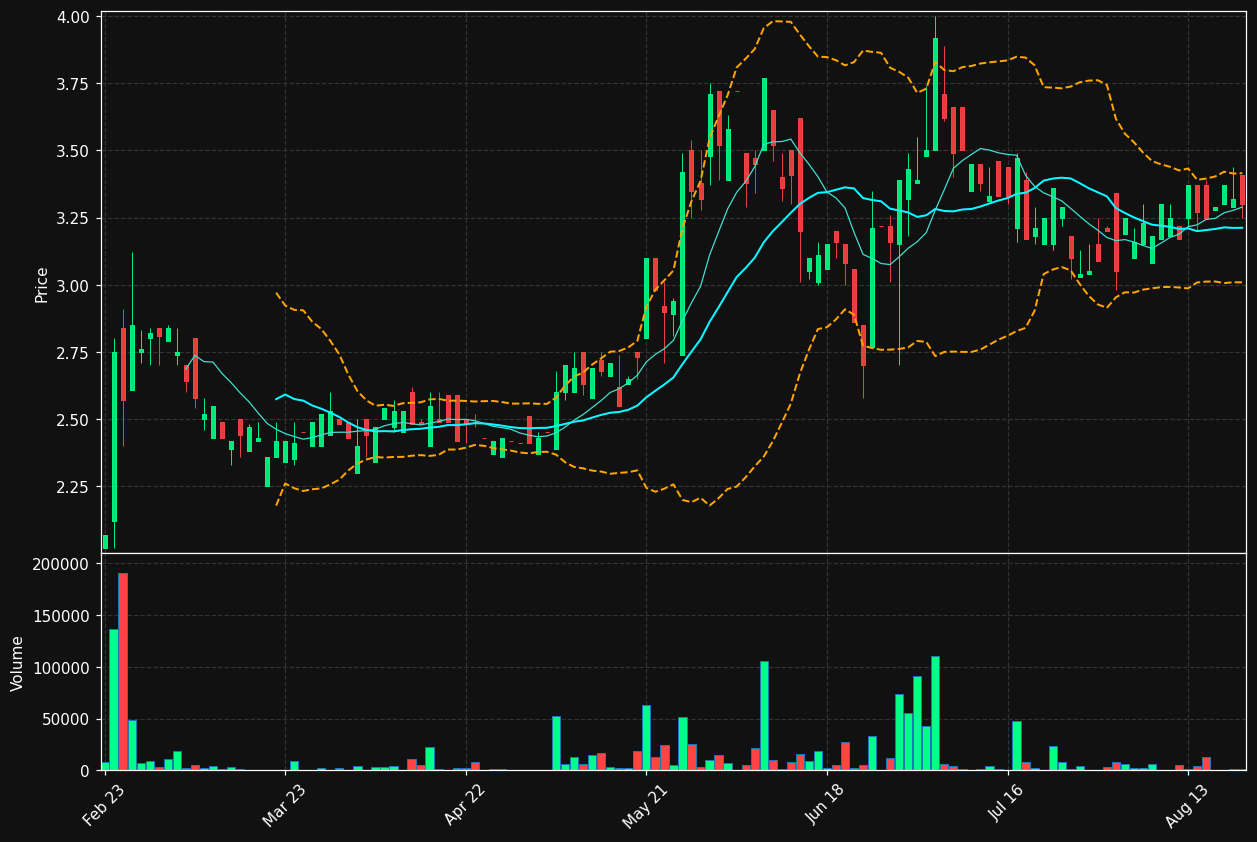Click the 'Volume' axis label

[x=18, y=663]
